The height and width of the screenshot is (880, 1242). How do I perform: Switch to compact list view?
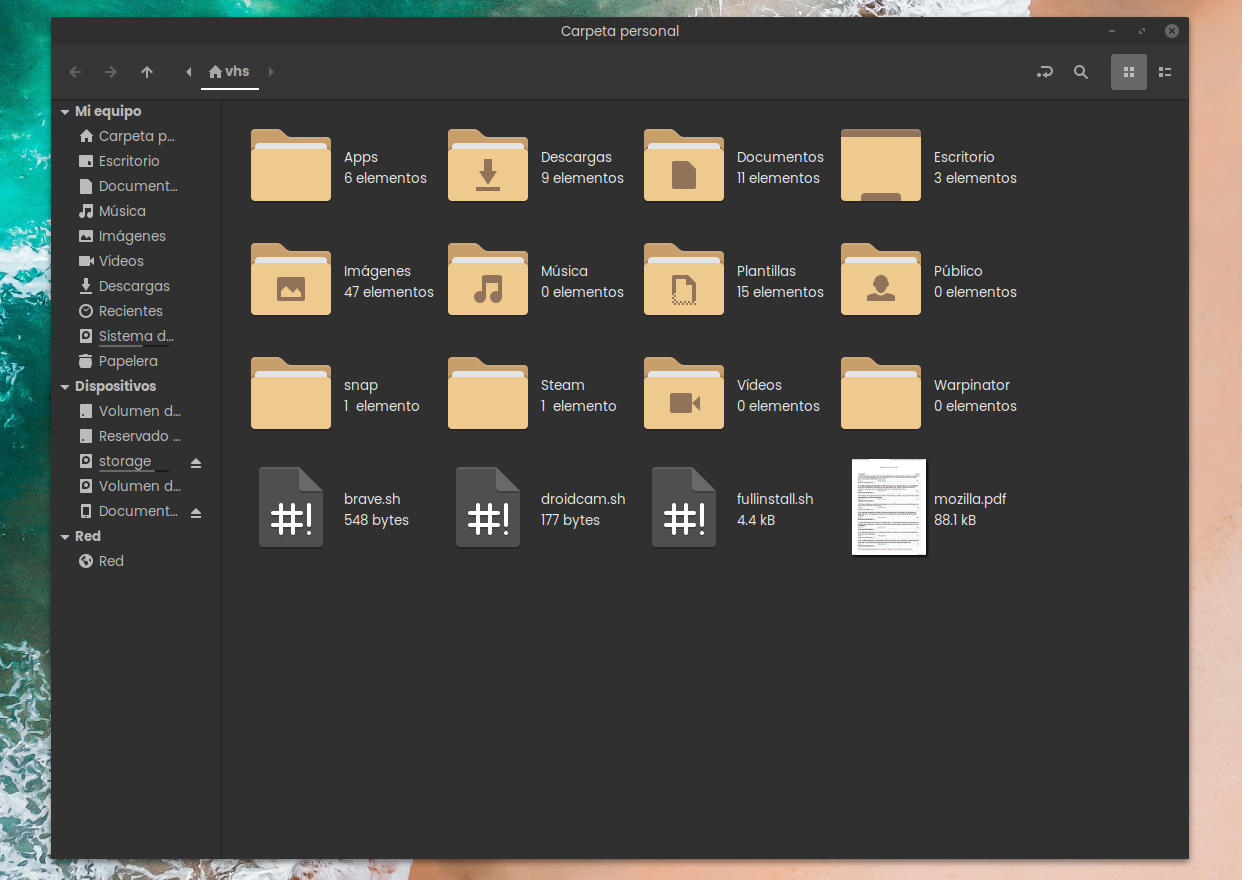[1165, 71]
